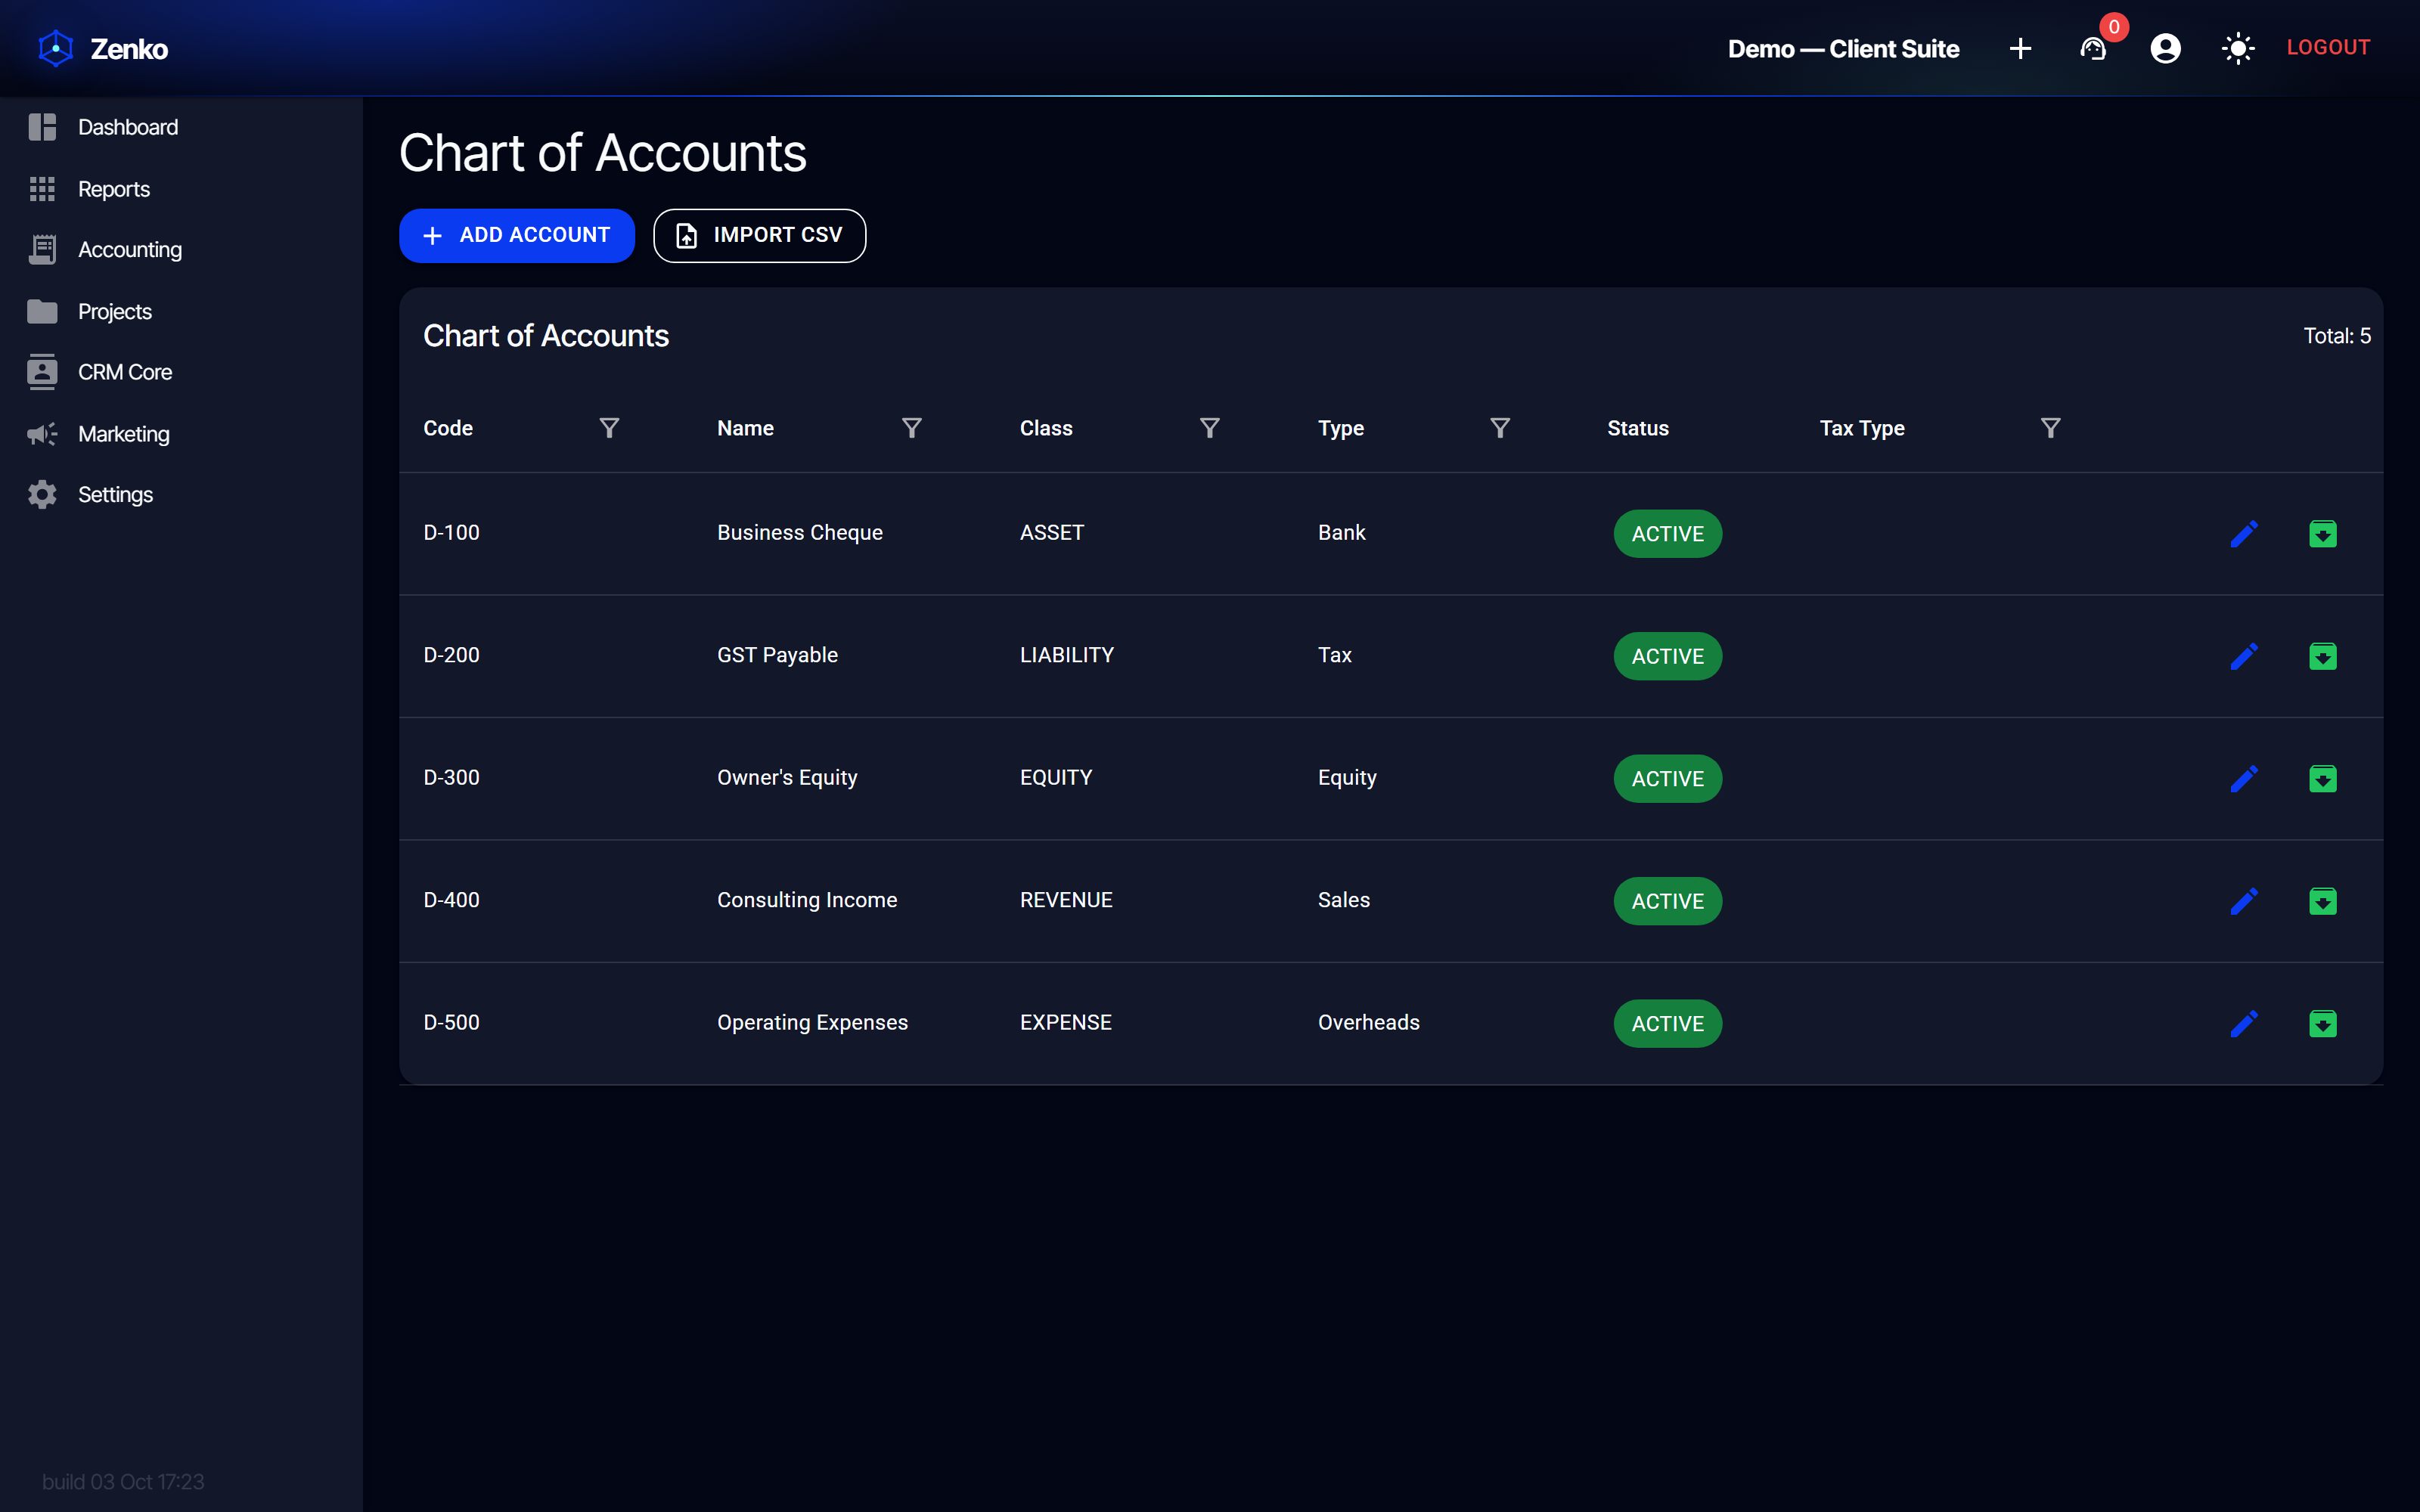Screen dimensions: 2420x1512
Task: Click code D-300 cell
Action: pyautogui.click(x=451, y=777)
